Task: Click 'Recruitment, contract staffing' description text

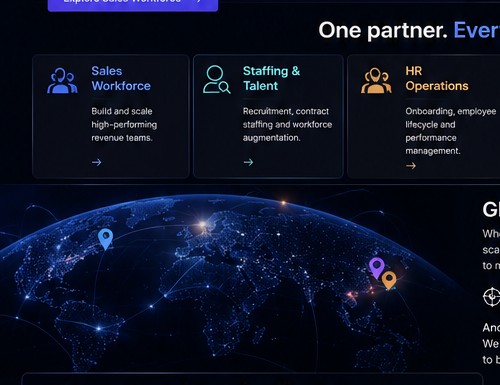Action: (x=287, y=124)
